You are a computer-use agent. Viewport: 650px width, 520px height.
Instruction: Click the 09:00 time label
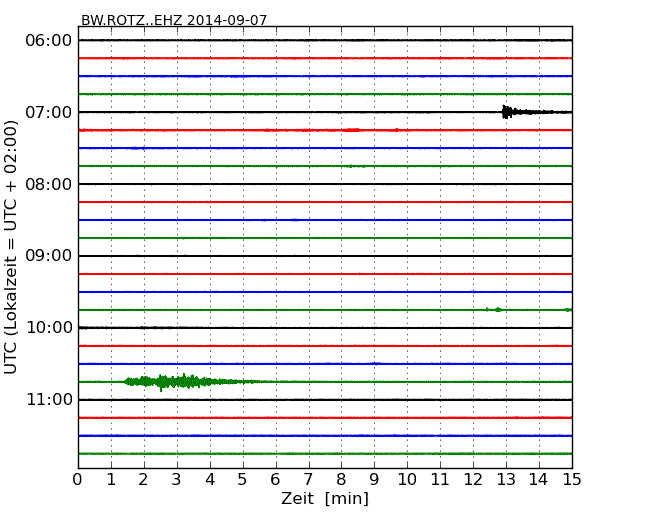coord(49,256)
